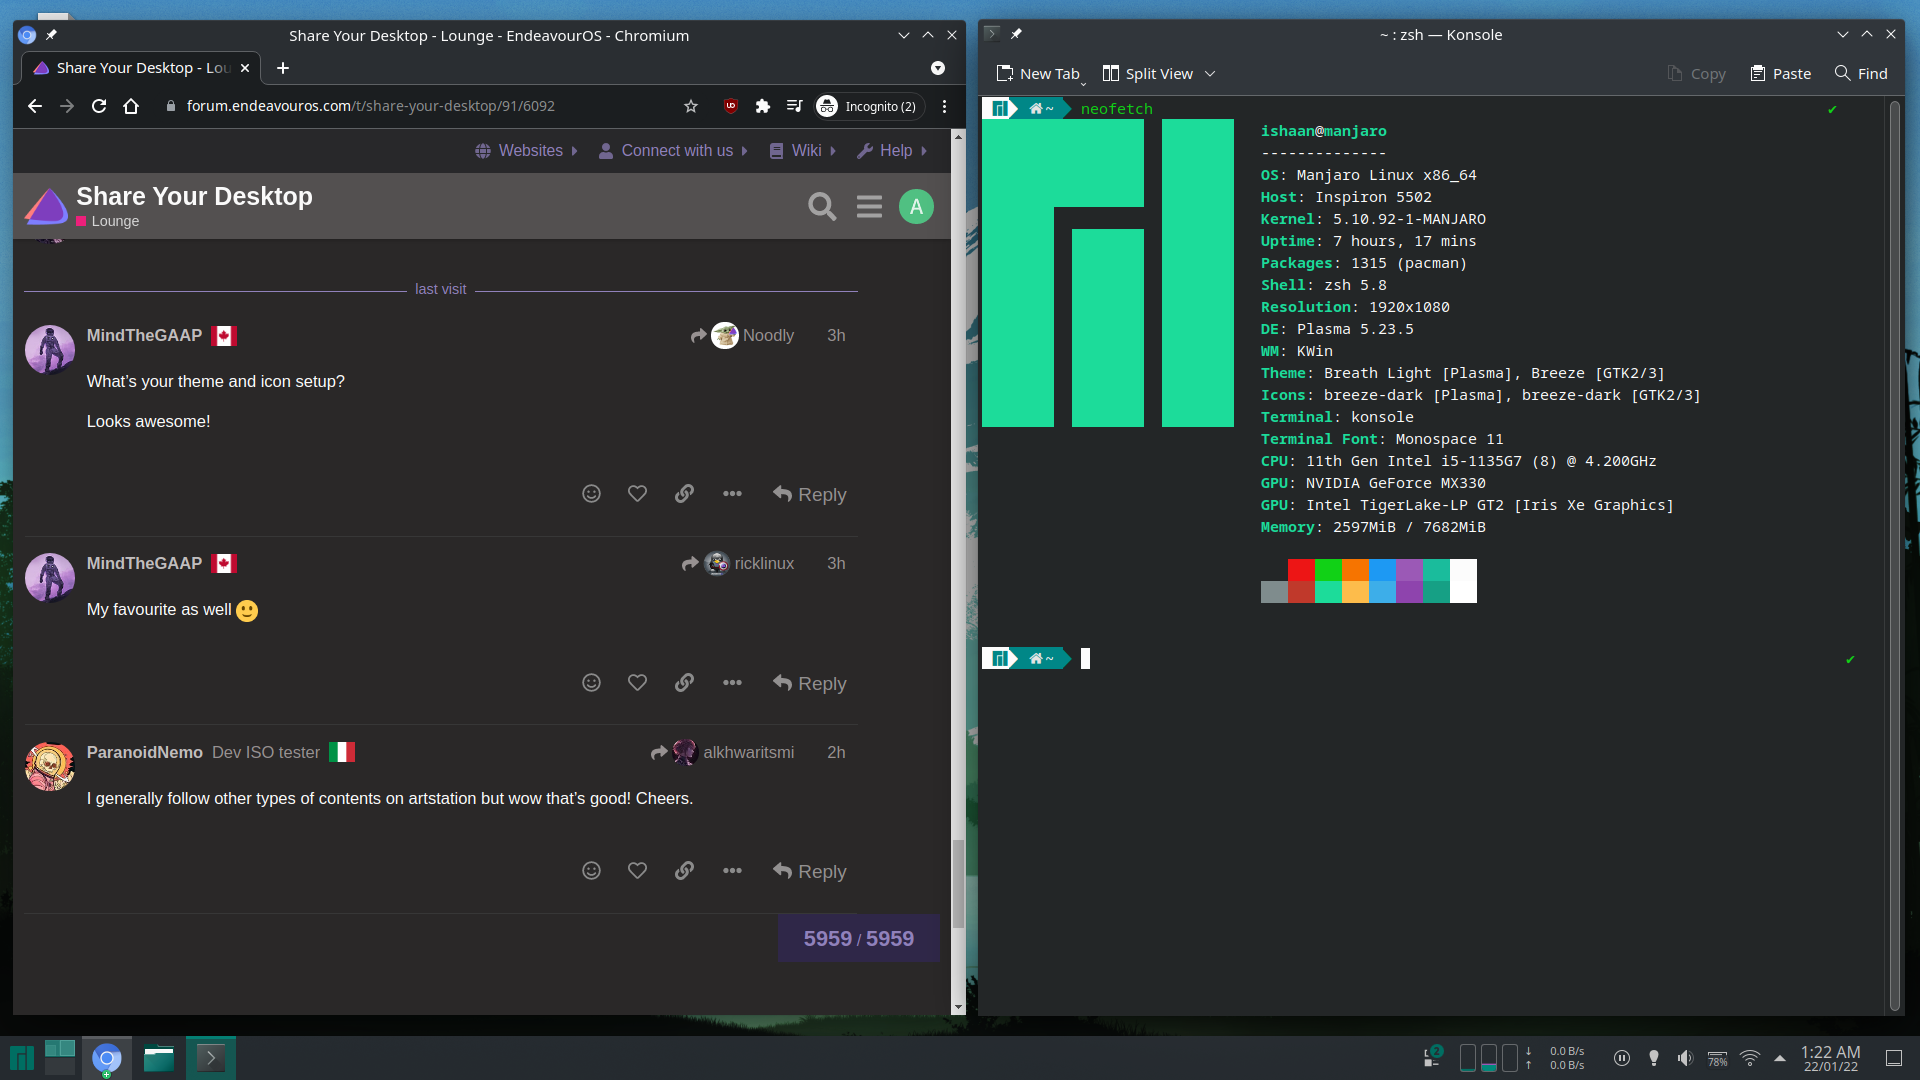Add emoji reaction to 'Looks awesome!' post

coord(591,494)
